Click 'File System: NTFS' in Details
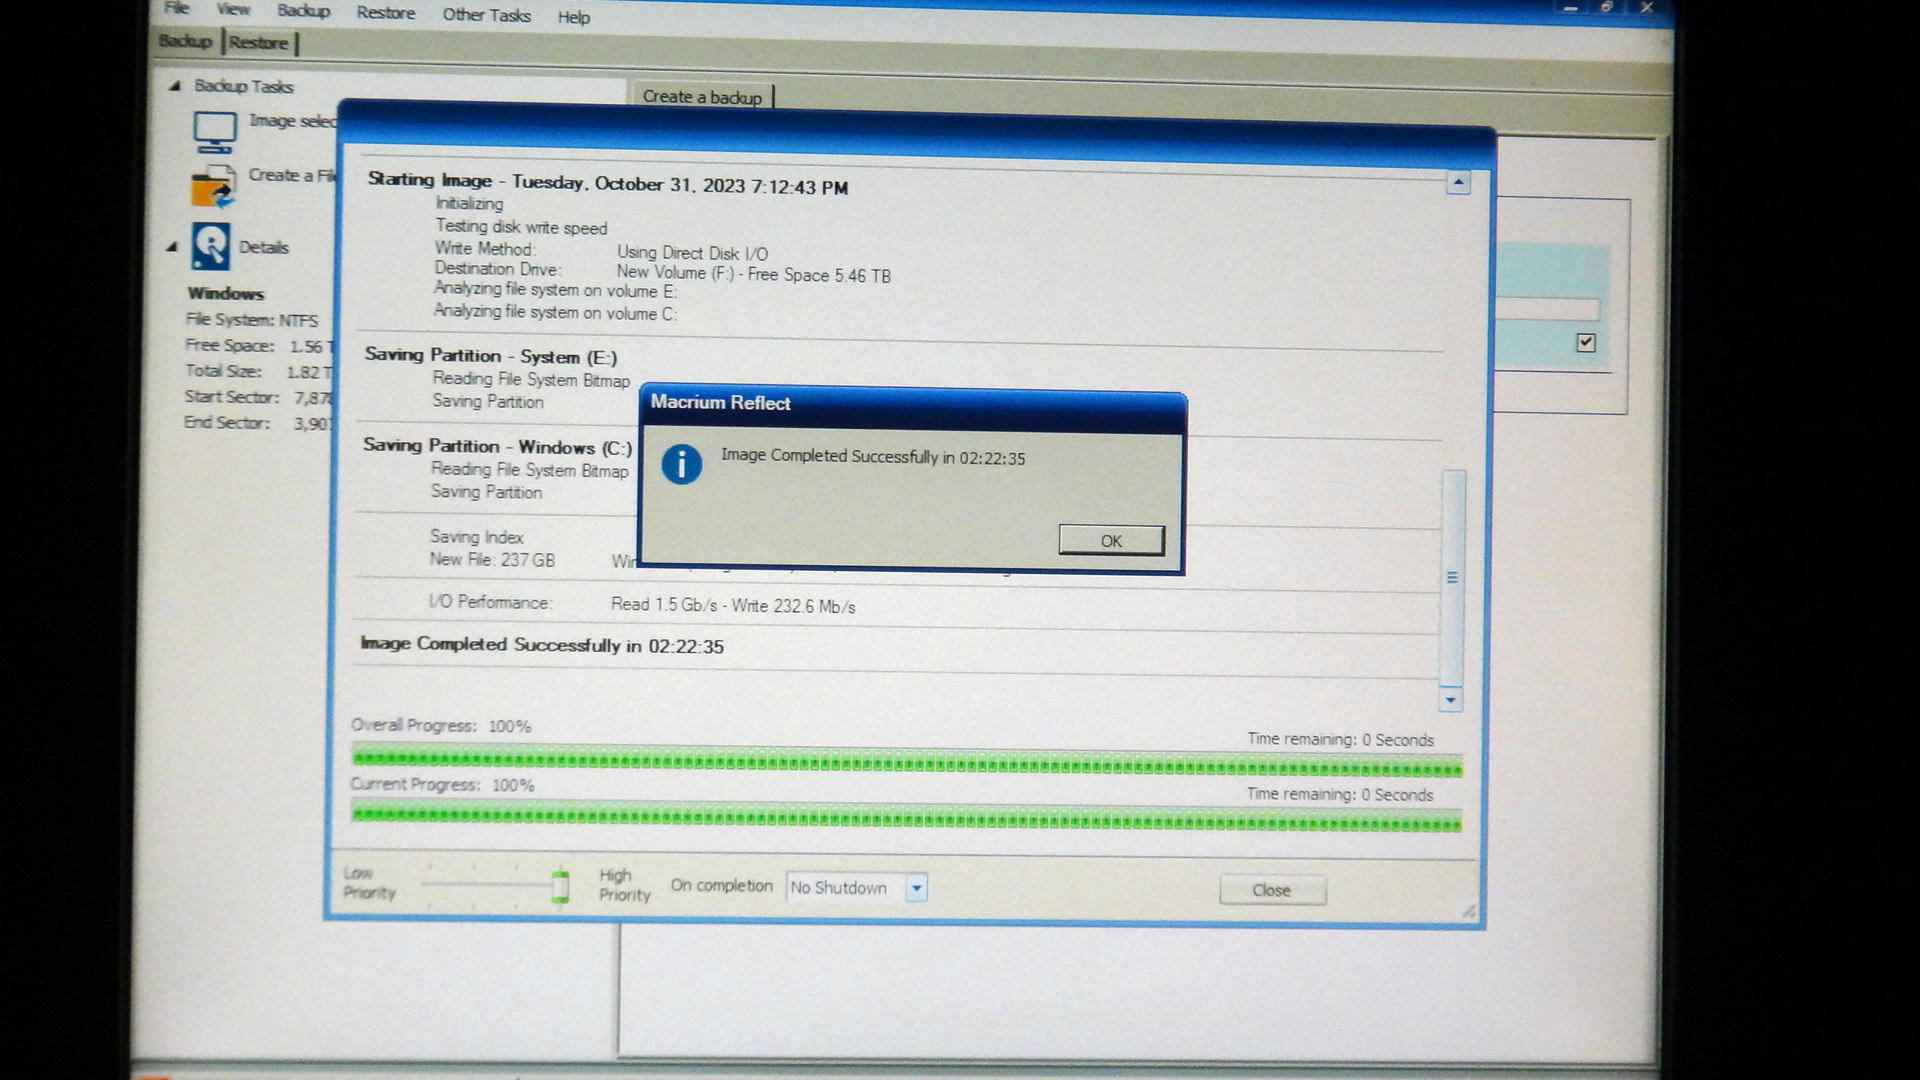The image size is (1920, 1080). (x=251, y=320)
